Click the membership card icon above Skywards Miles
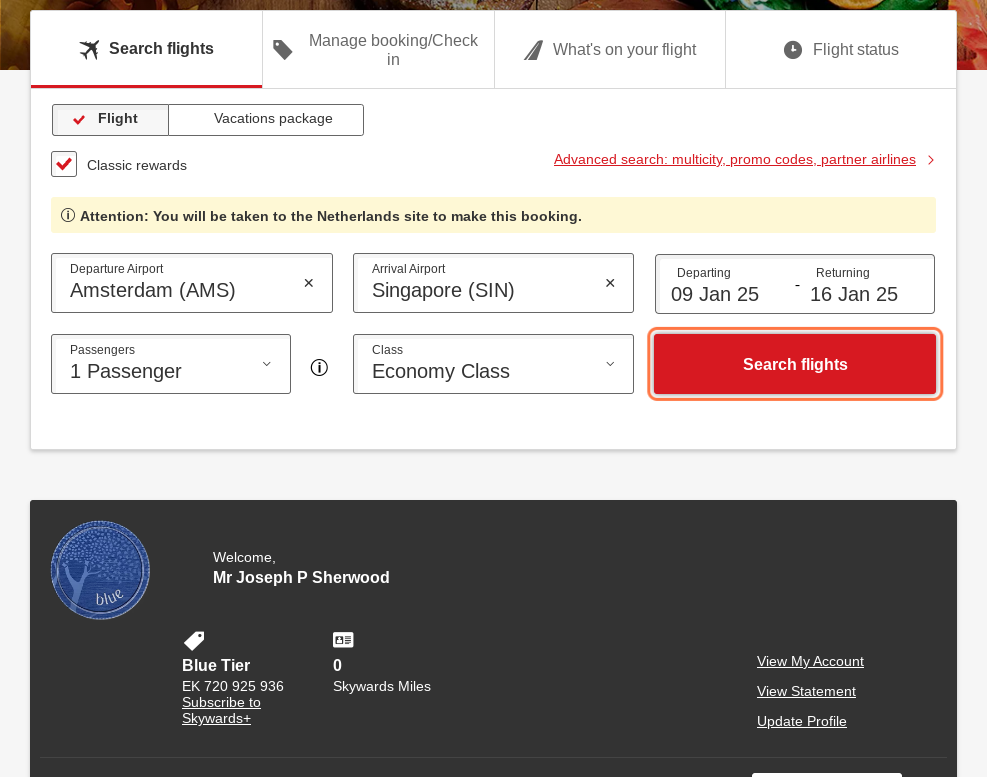The image size is (987, 777). 343,640
